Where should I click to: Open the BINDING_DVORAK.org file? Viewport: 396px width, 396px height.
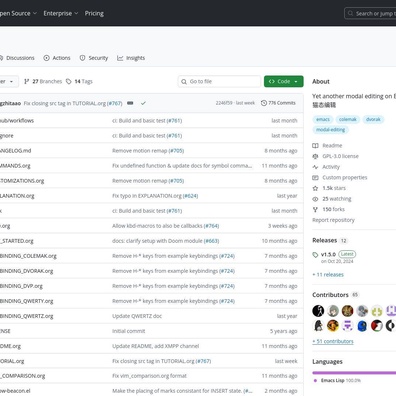click(26, 271)
